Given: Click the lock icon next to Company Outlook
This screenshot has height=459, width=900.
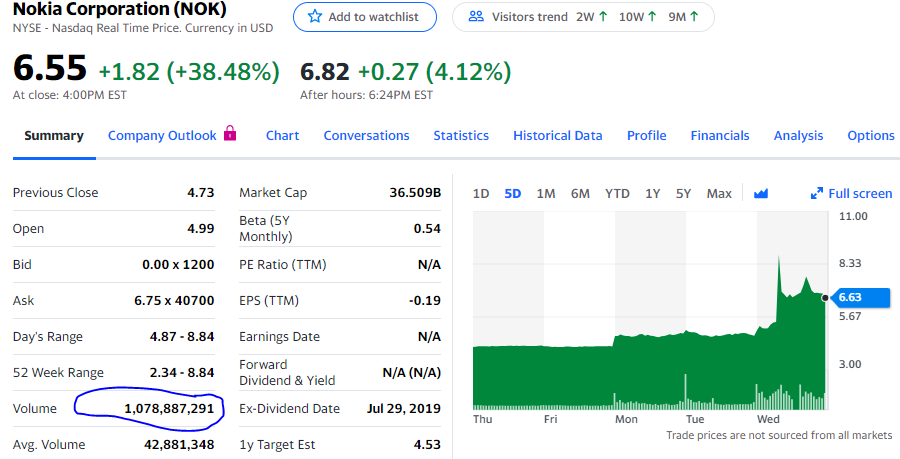Looking at the screenshot, I should (x=230, y=133).
